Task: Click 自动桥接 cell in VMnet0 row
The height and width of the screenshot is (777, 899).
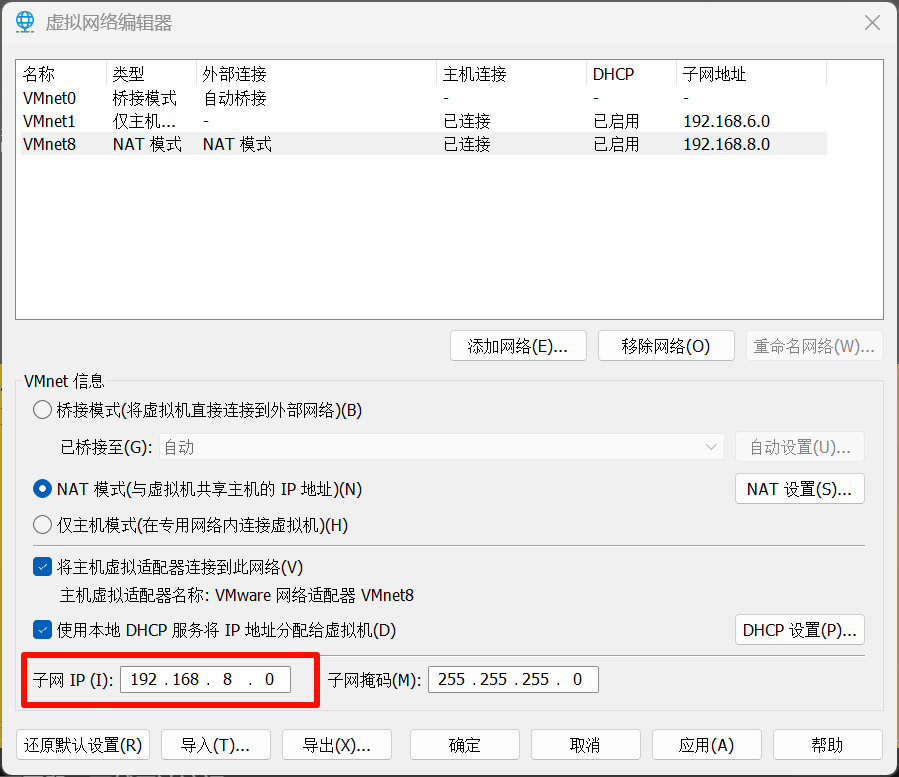Action: click(x=235, y=99)
